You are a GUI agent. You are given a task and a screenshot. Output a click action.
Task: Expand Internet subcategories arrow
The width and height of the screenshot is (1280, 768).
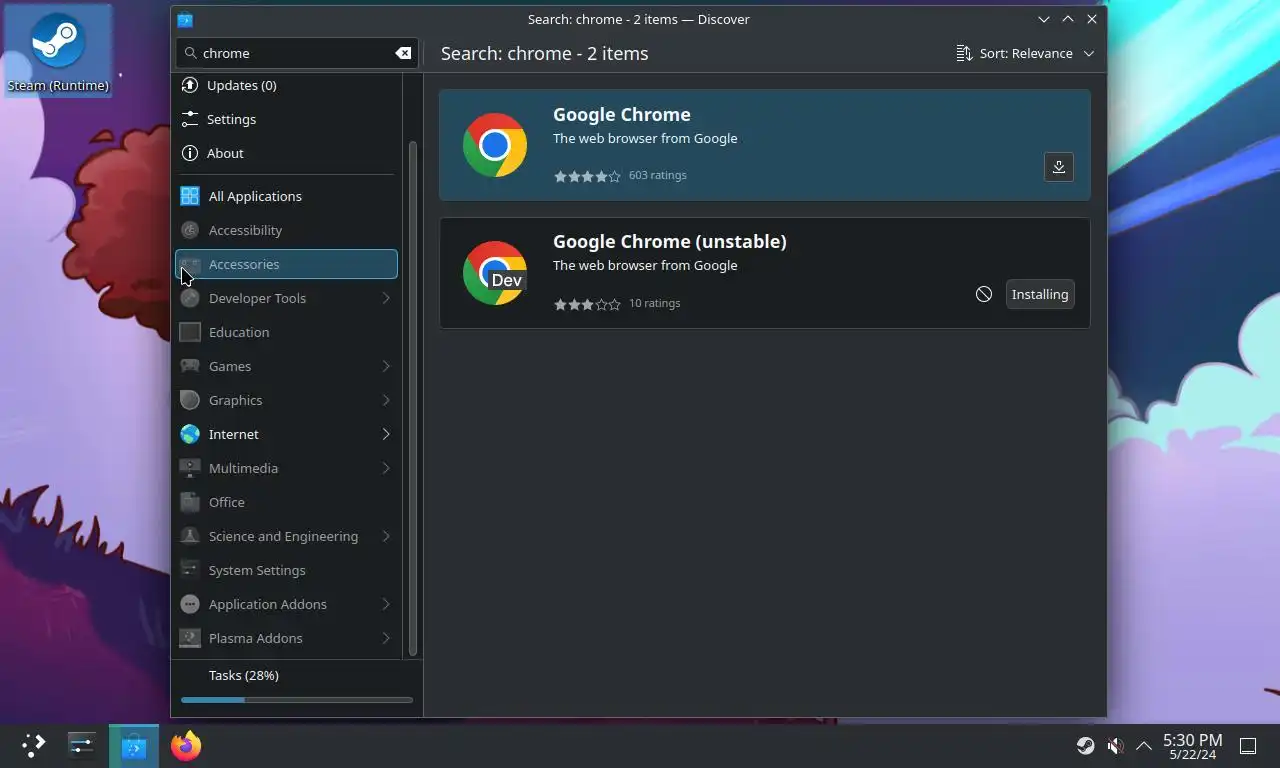click(386, 434)
